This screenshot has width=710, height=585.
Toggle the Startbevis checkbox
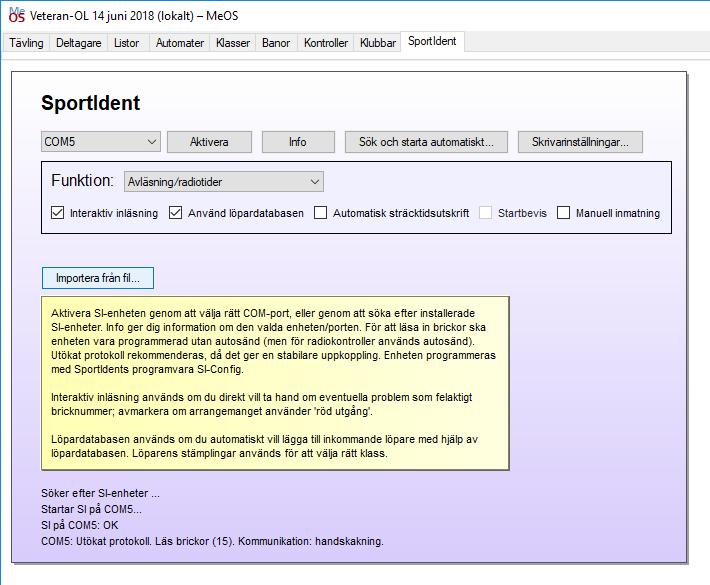pos(485,212)
